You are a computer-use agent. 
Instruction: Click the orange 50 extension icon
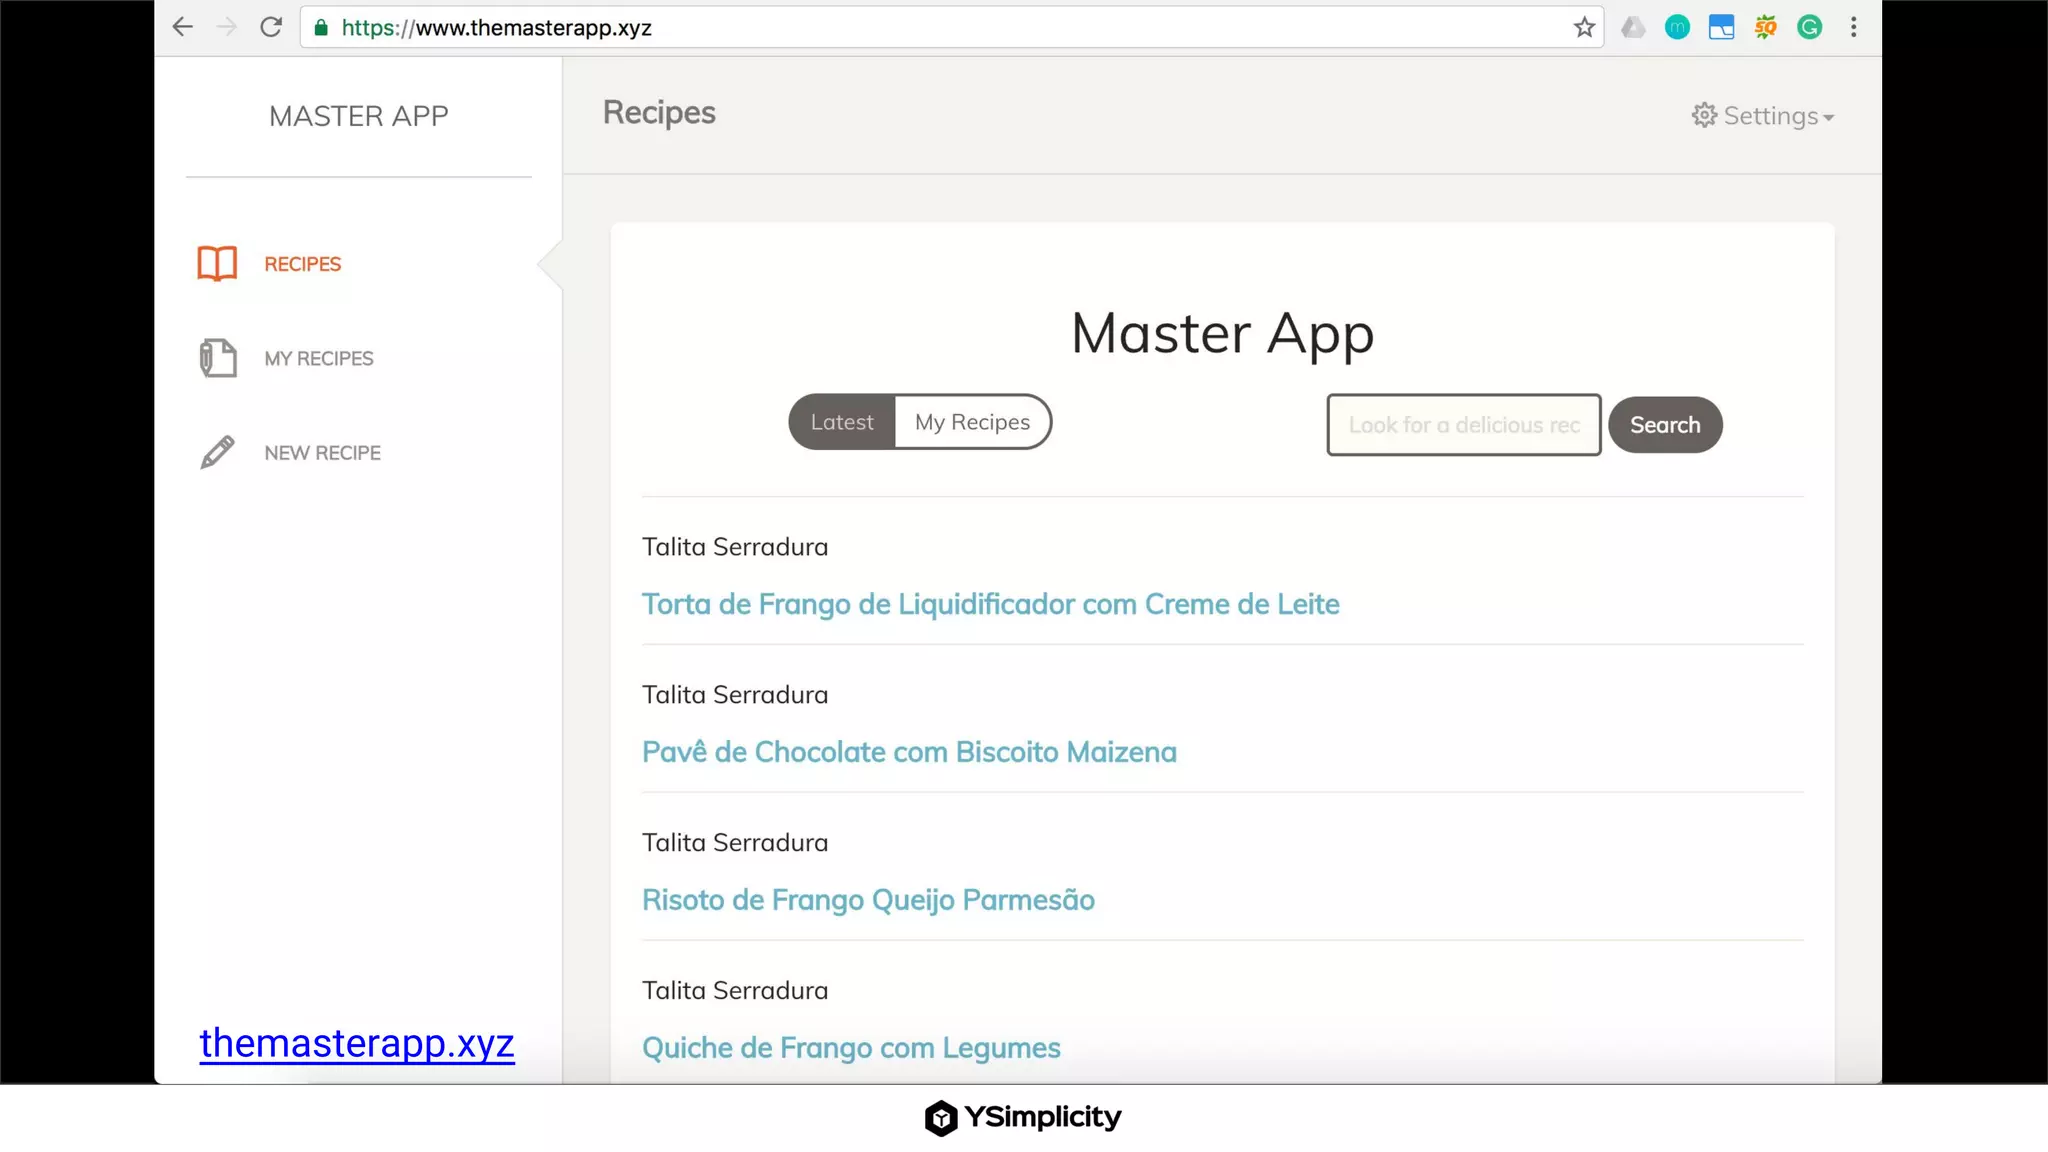[1765, 27]
